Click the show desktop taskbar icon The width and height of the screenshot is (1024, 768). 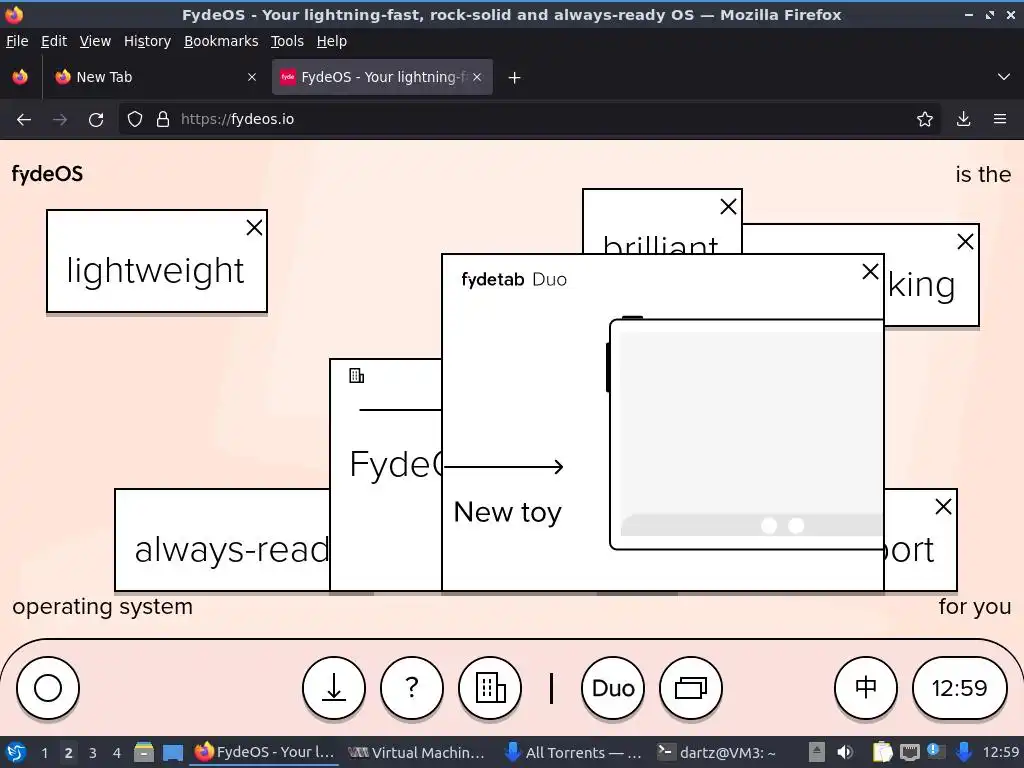click(x=173, y=752)
